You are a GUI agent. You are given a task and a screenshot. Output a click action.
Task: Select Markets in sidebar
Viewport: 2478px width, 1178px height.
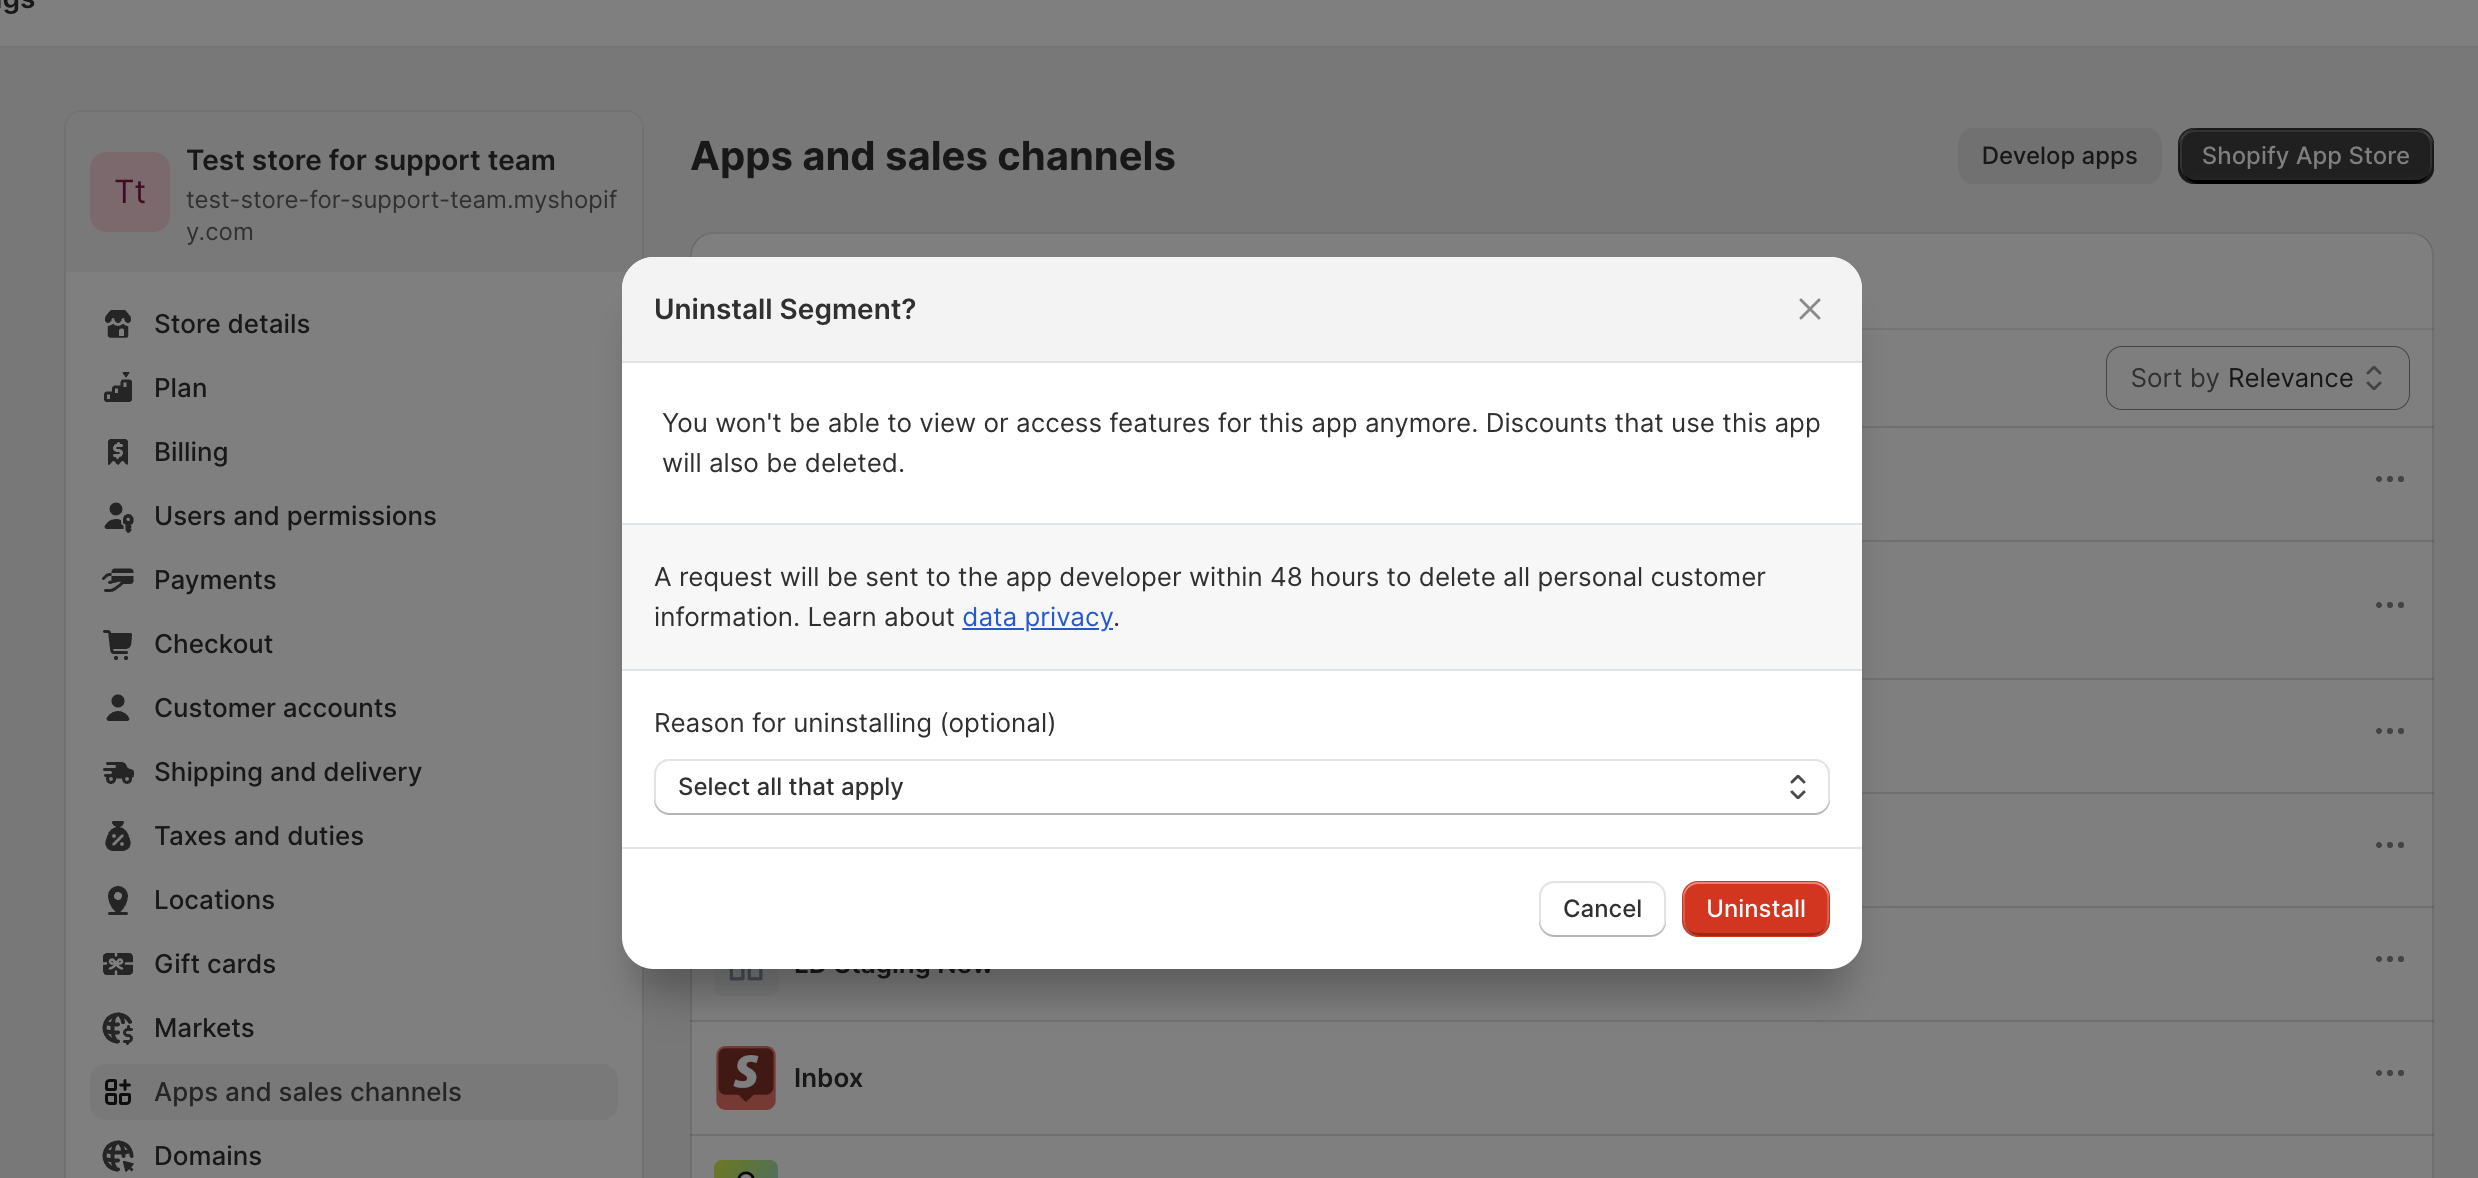(354, 1028)
